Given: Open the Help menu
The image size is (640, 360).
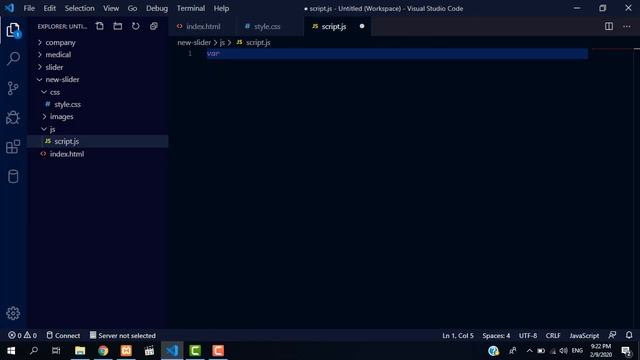Looking at the screenshot, I should [x=221, y=8].
